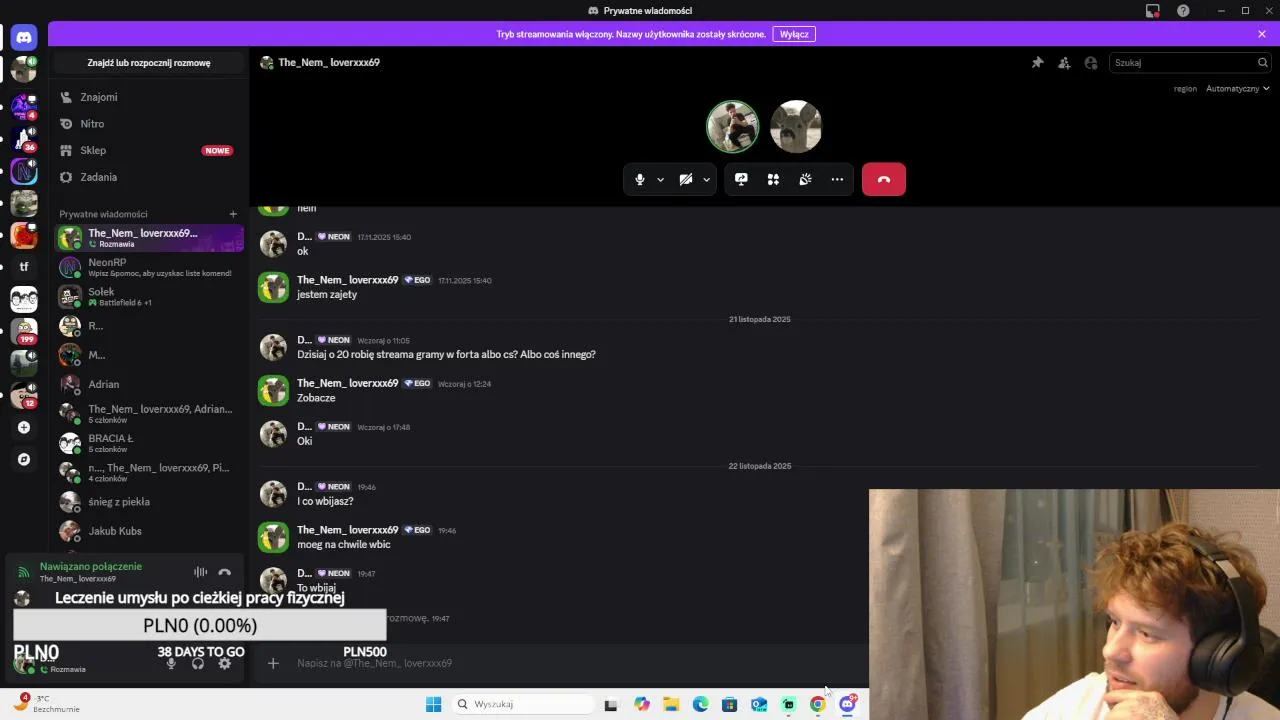Click connection signal bars icon

24,572
